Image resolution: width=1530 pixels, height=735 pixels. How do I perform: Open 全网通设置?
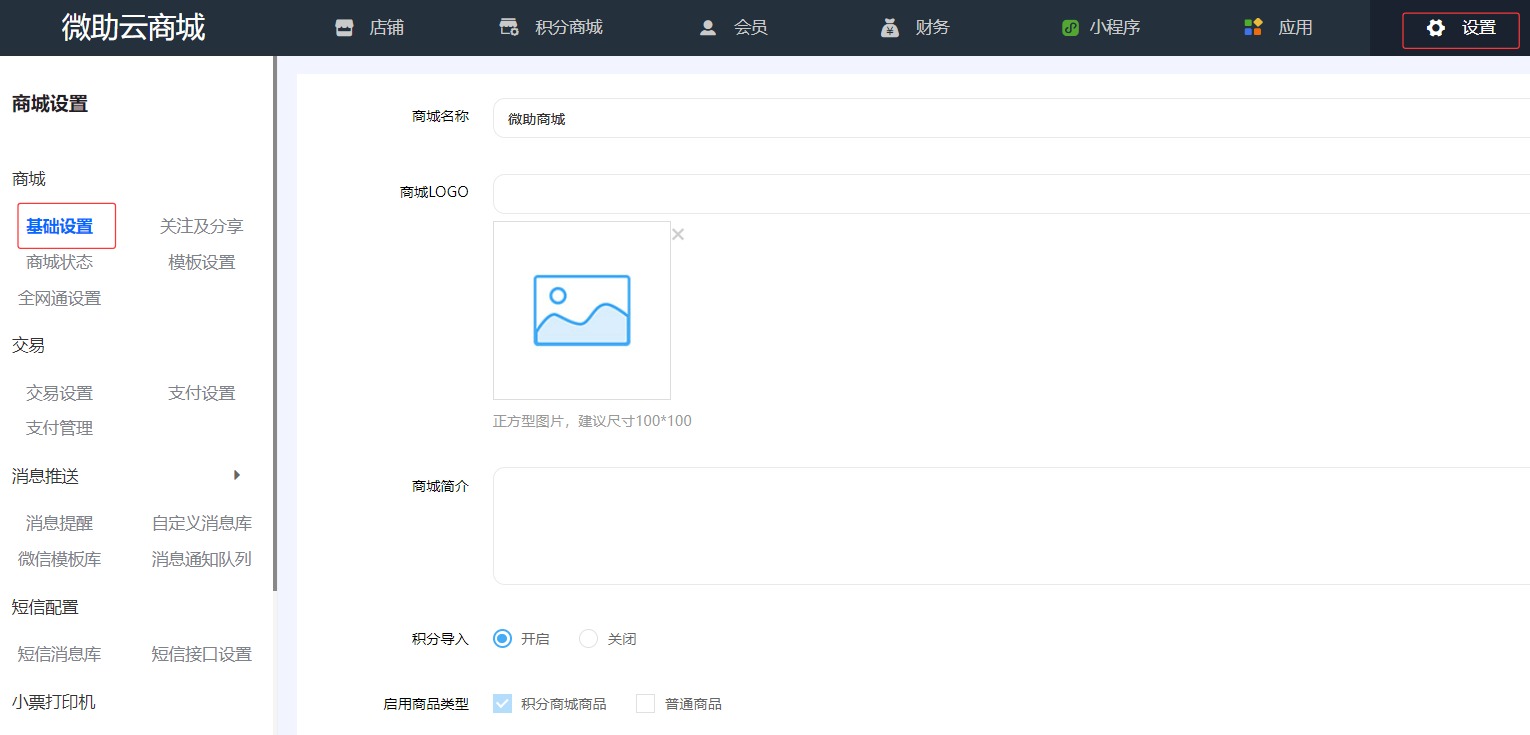(60, 298)
